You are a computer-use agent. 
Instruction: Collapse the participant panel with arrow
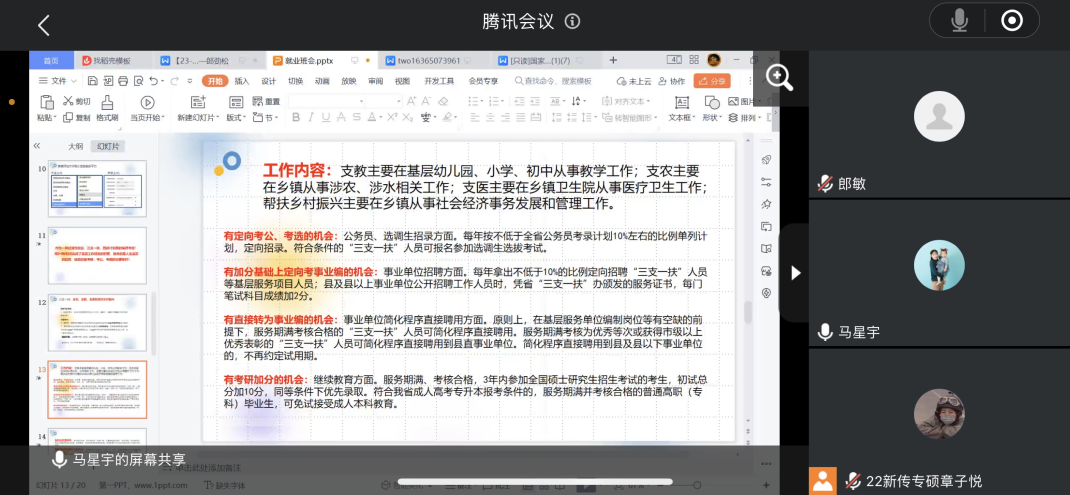point(795,272)
